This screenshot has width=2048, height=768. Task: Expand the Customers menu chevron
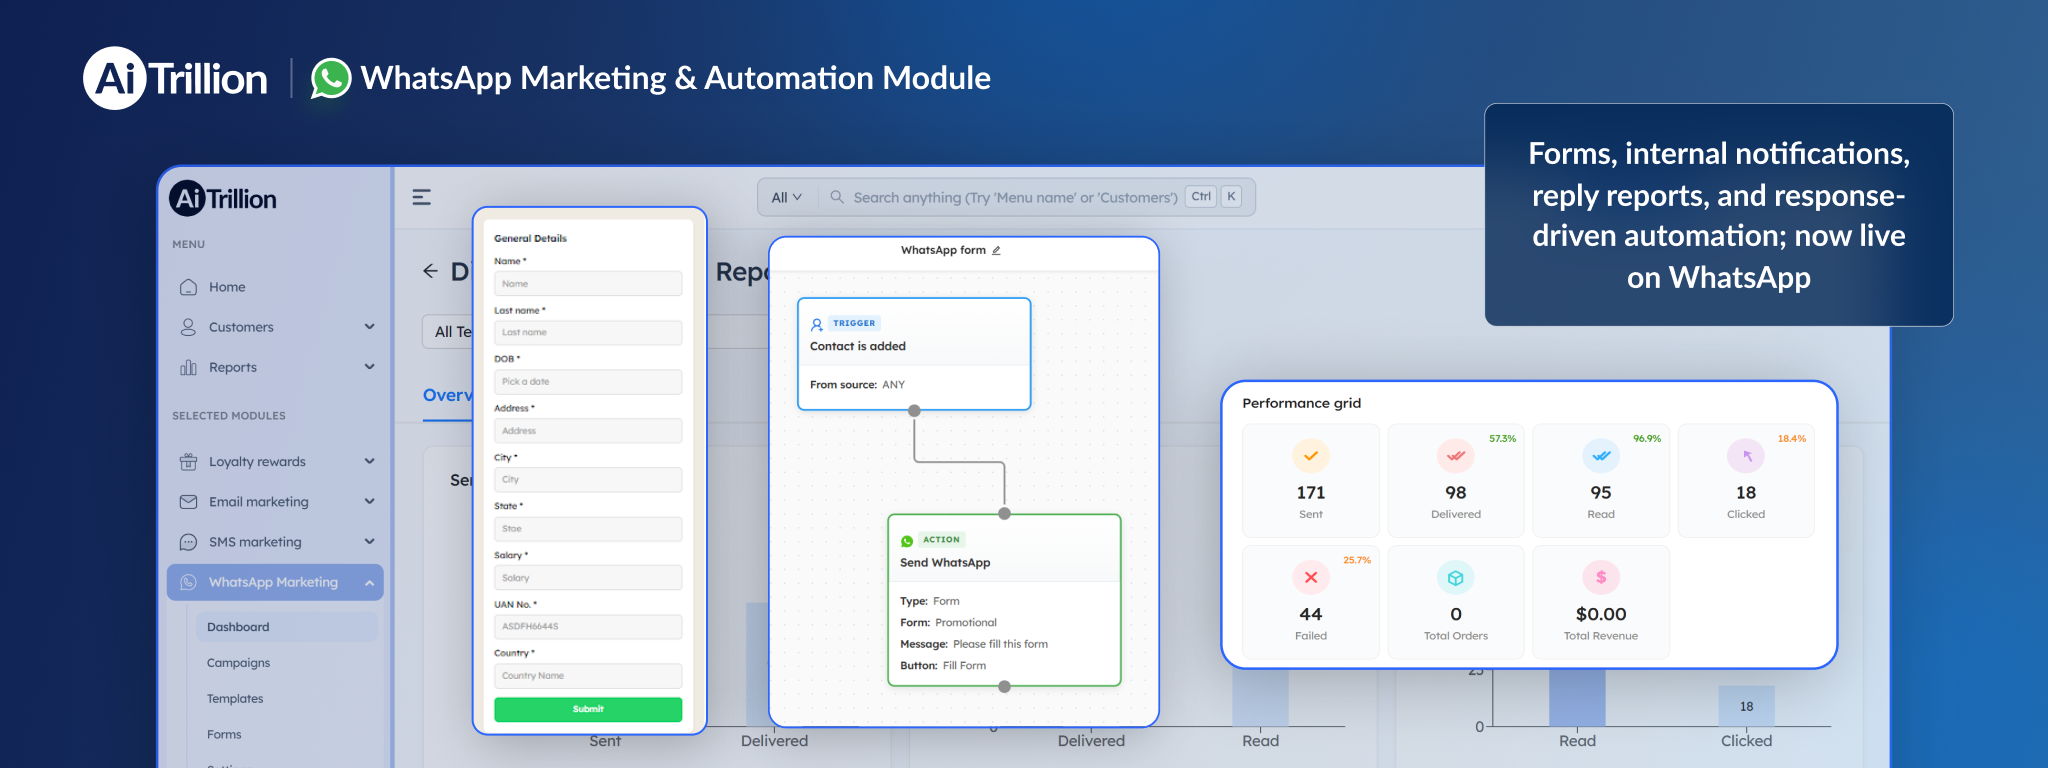pos(370,327)
